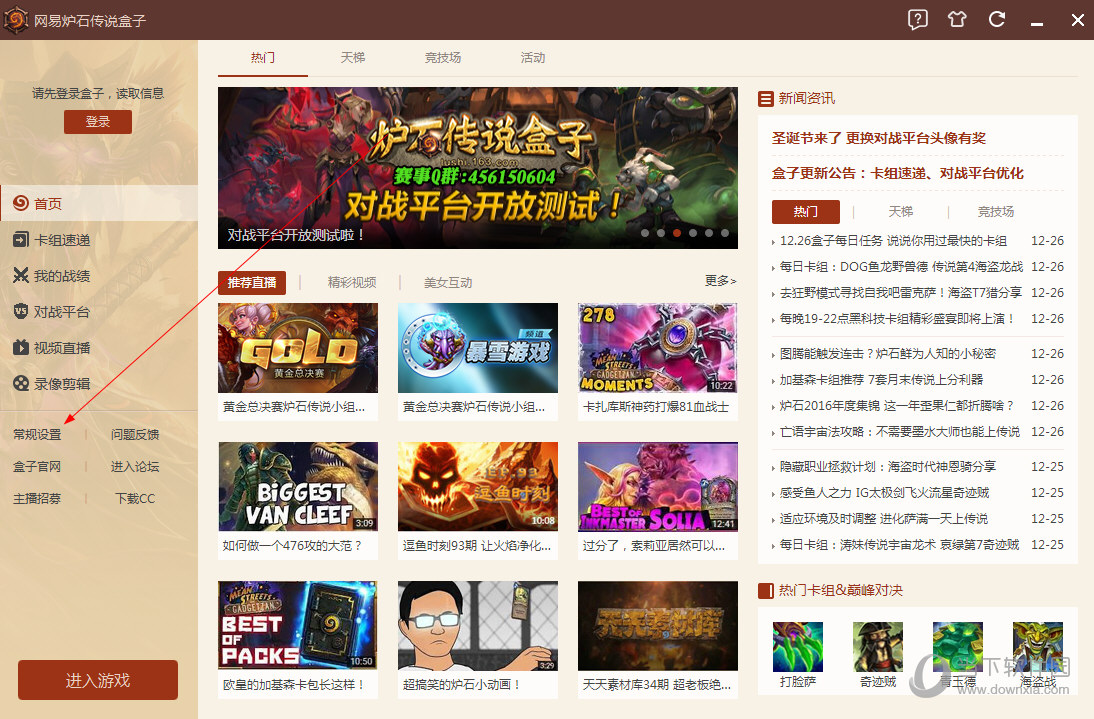Open the 奇迹贼 deck icon

point(877,647)
